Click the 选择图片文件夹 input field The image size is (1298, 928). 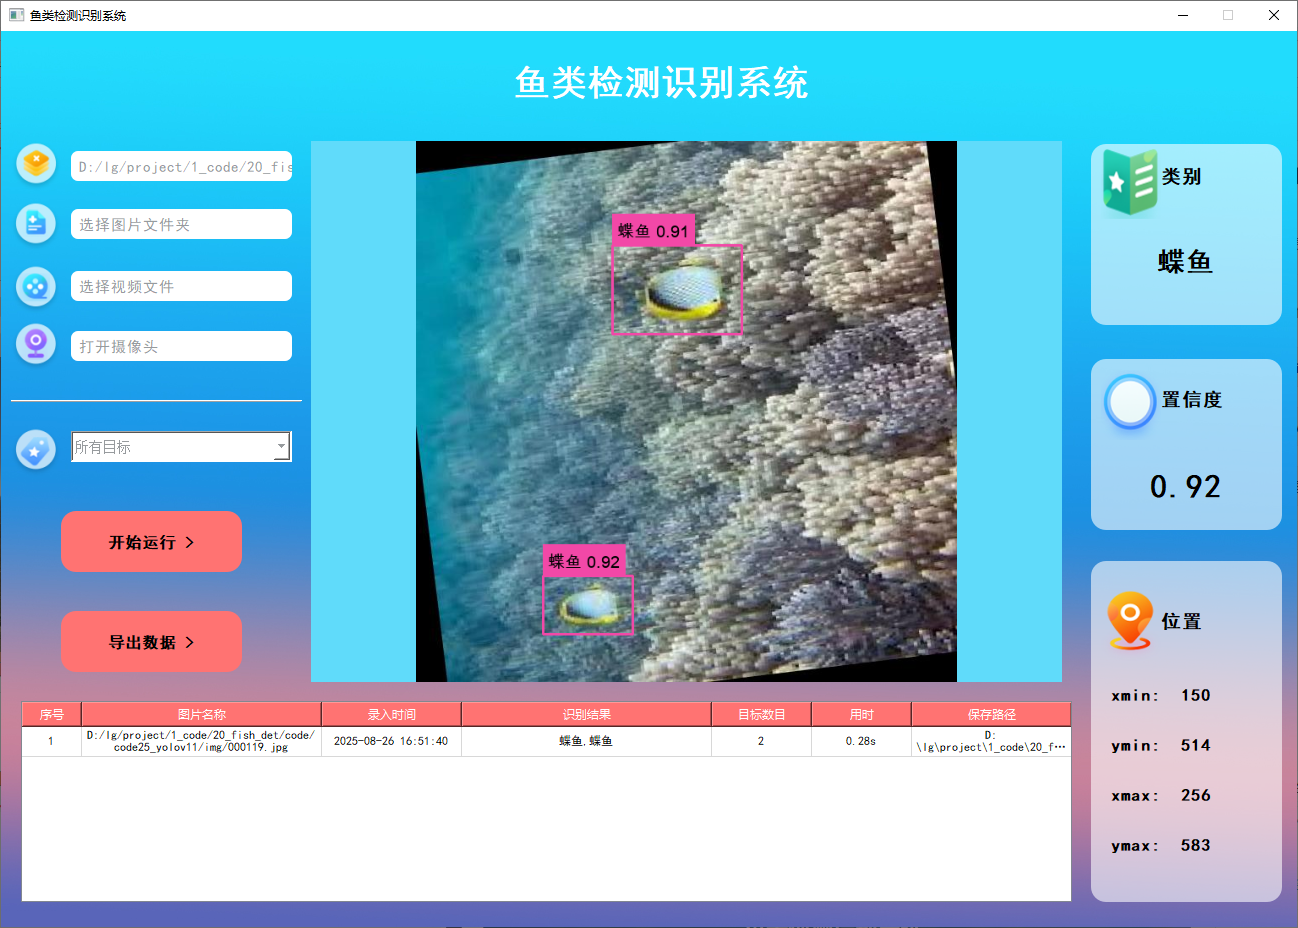pos(181,224)
